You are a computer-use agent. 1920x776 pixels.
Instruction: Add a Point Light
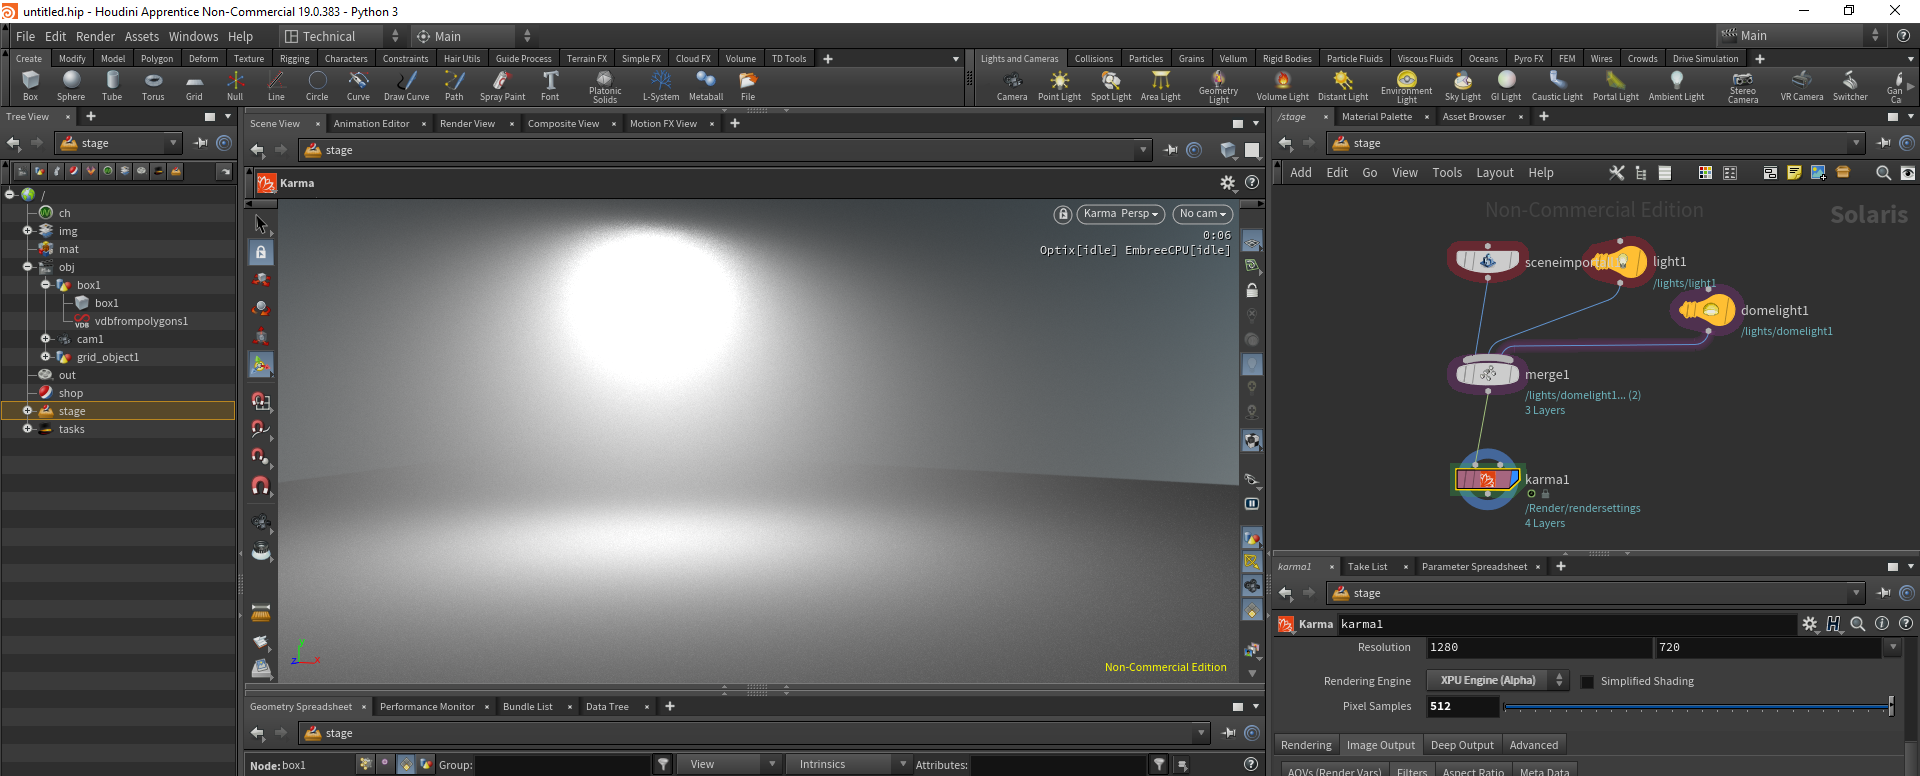(1059, 86)
